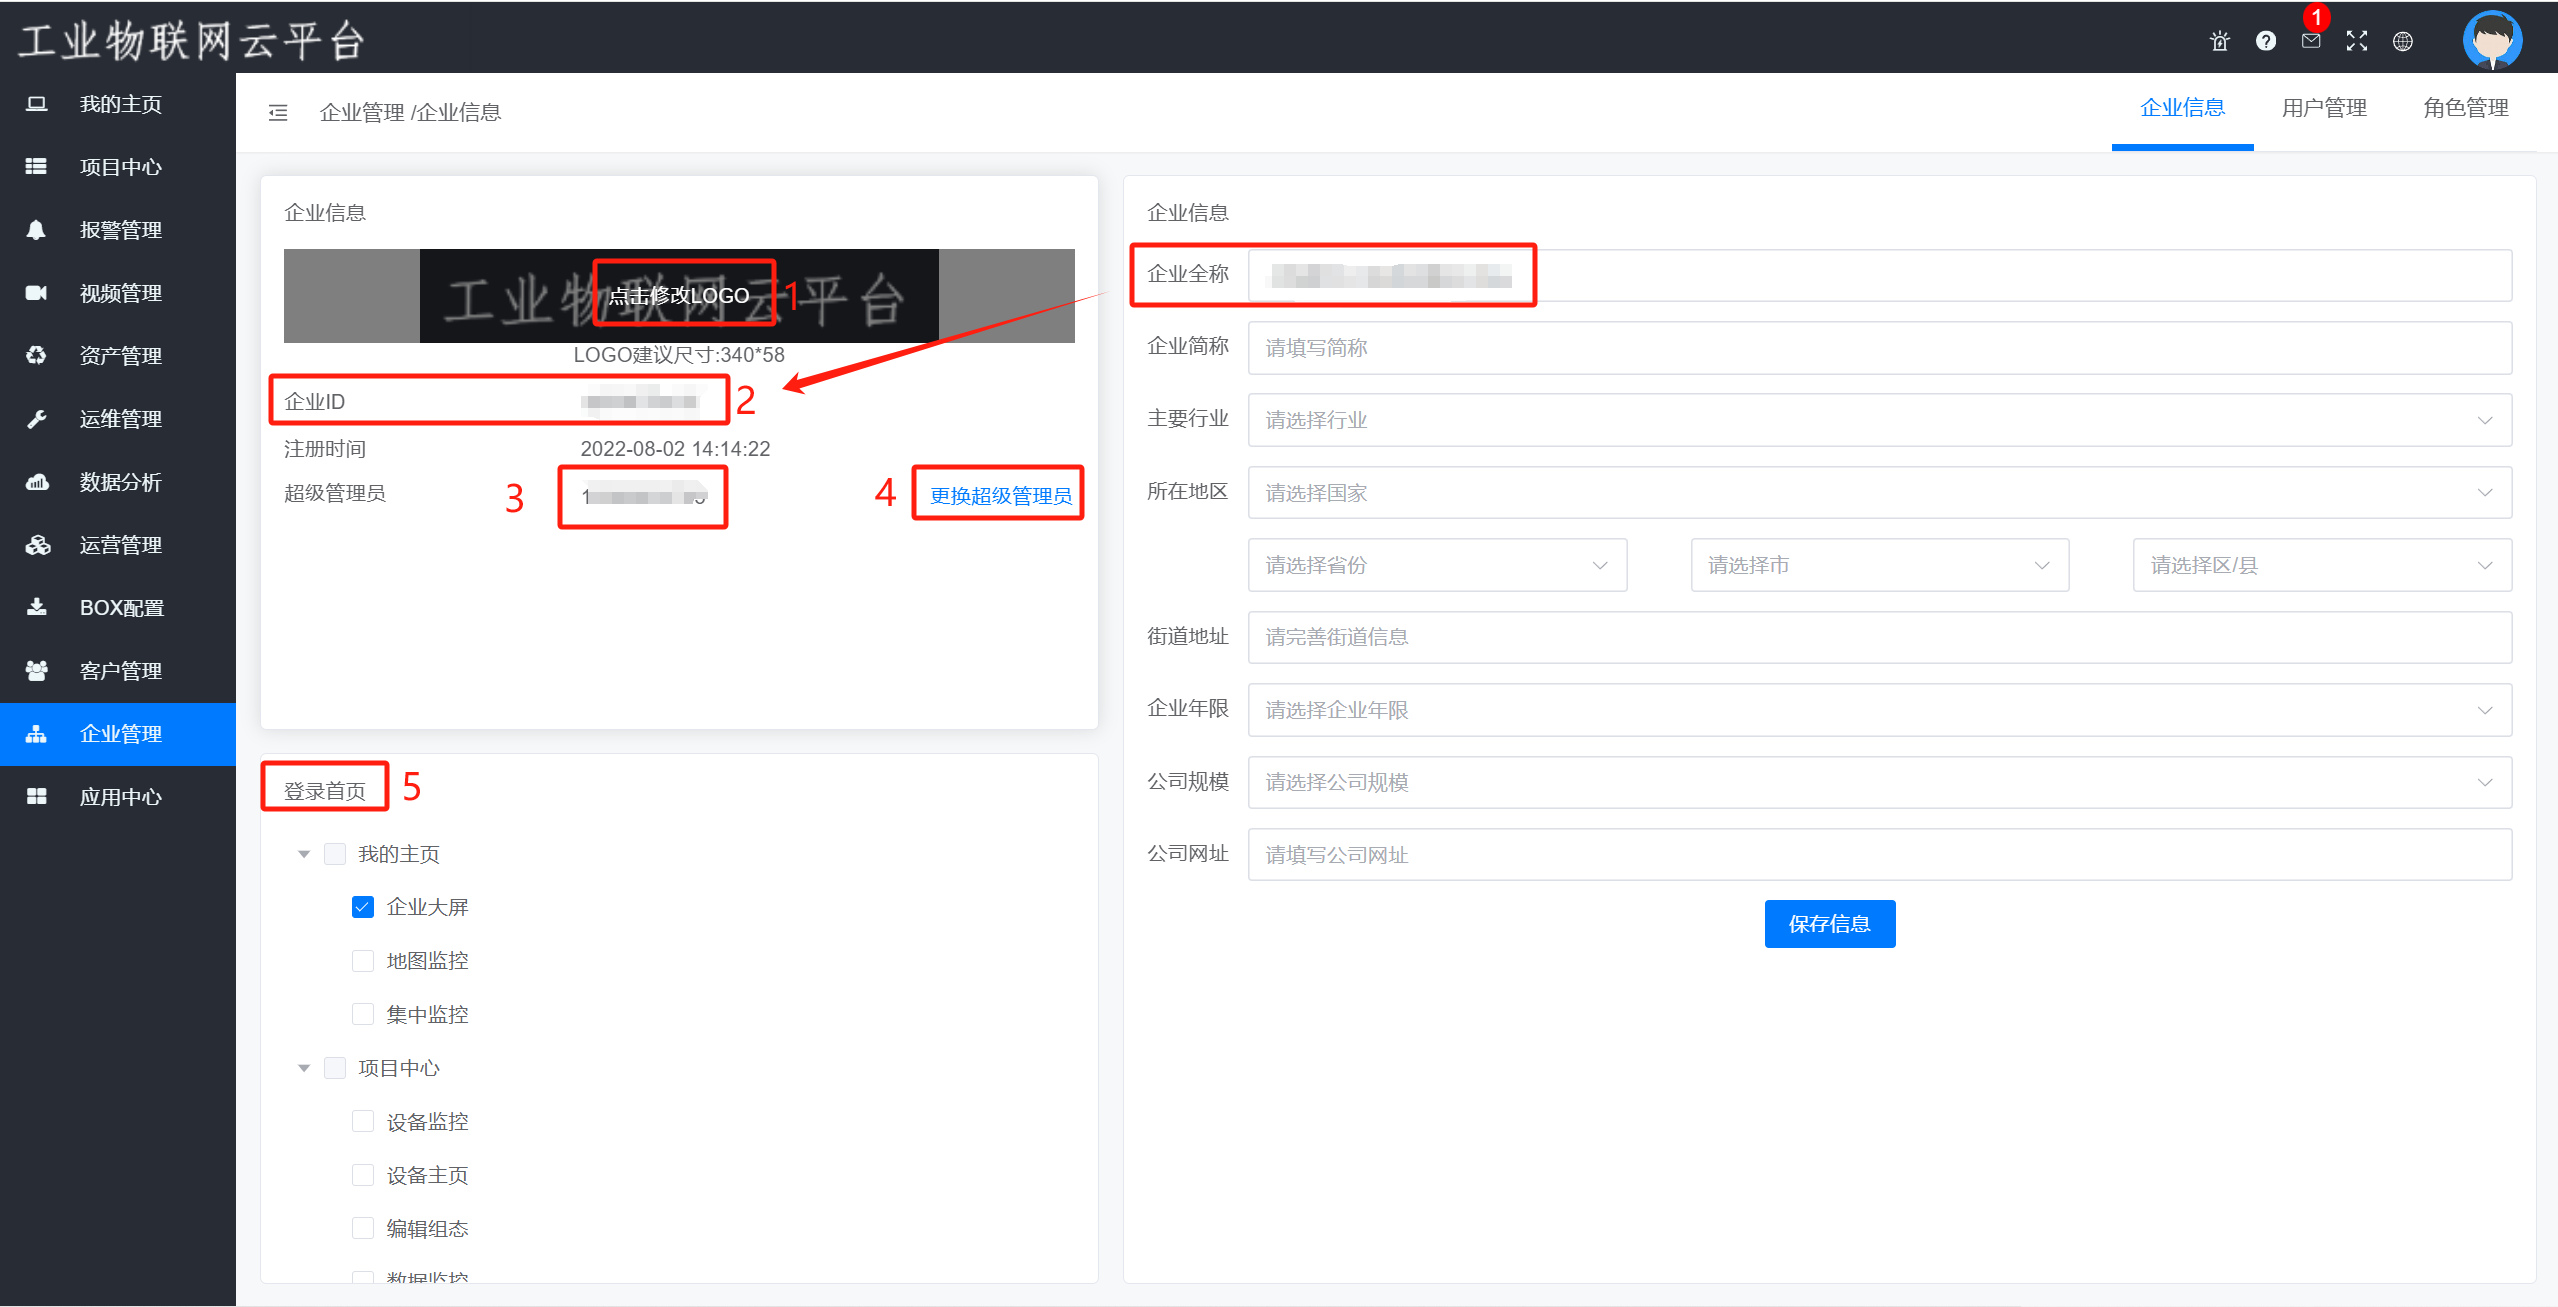Screen dimensions: 2558x1307
Task: Open 客户管理 in the sidebar
Action: coord(118,671)
